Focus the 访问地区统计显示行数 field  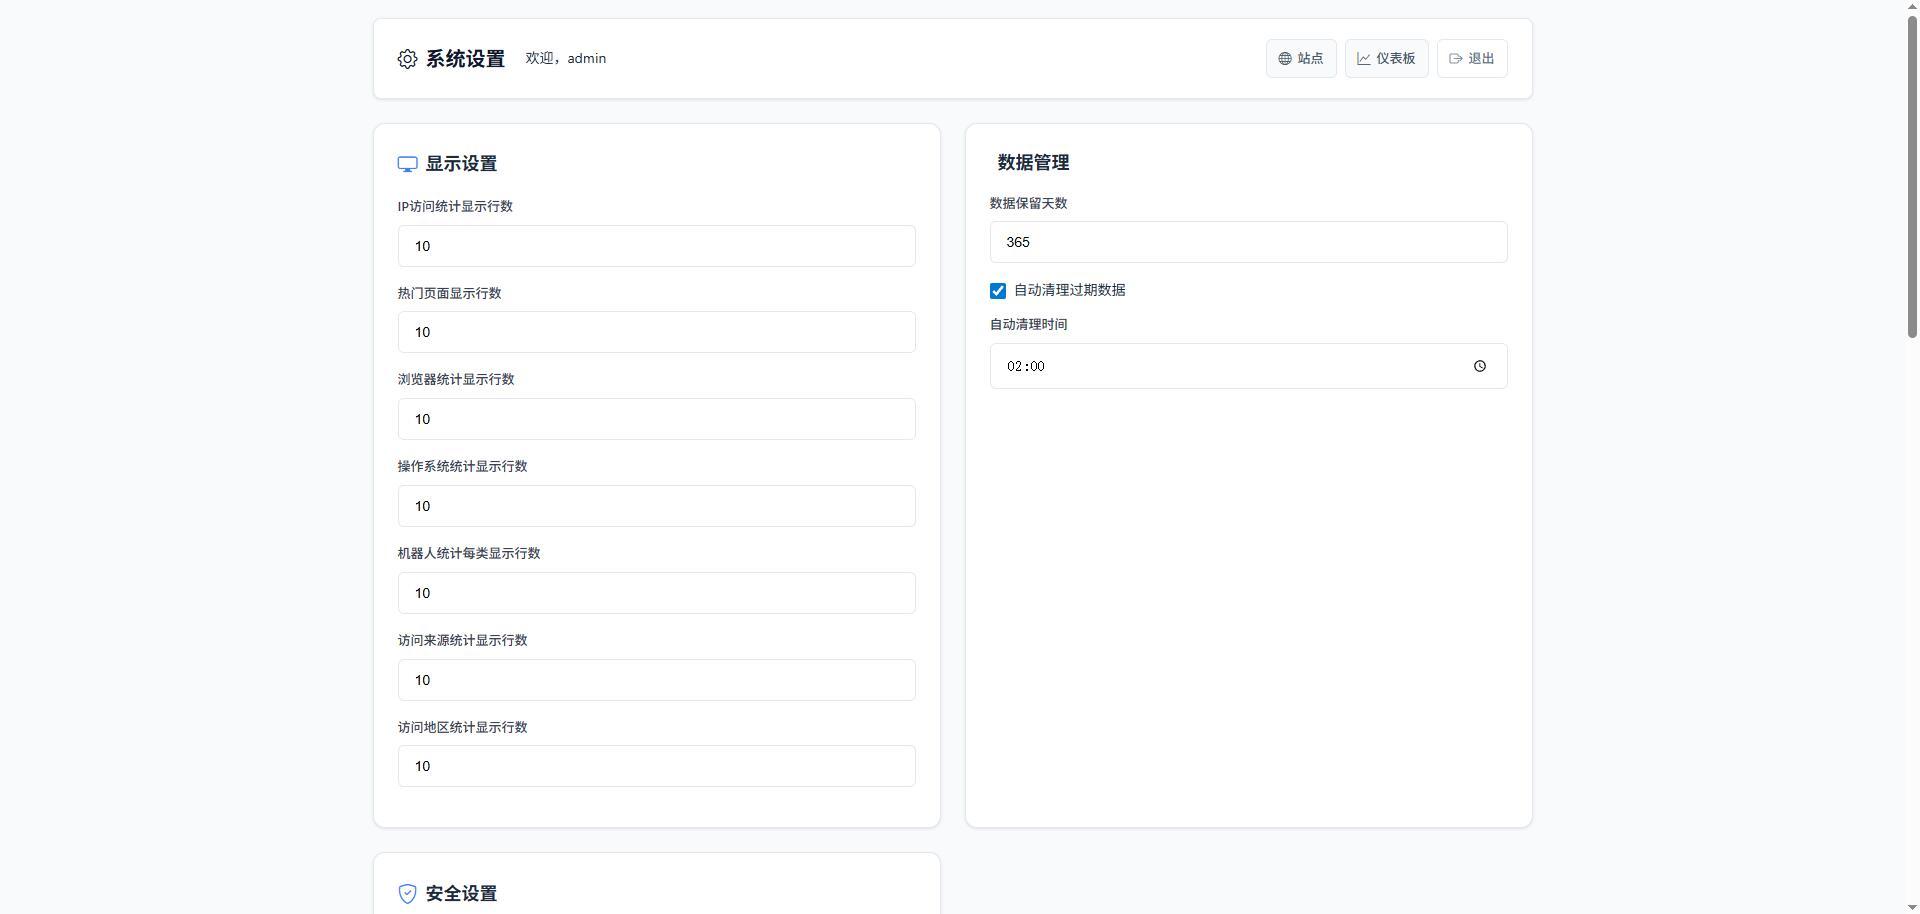click(656, 766)
